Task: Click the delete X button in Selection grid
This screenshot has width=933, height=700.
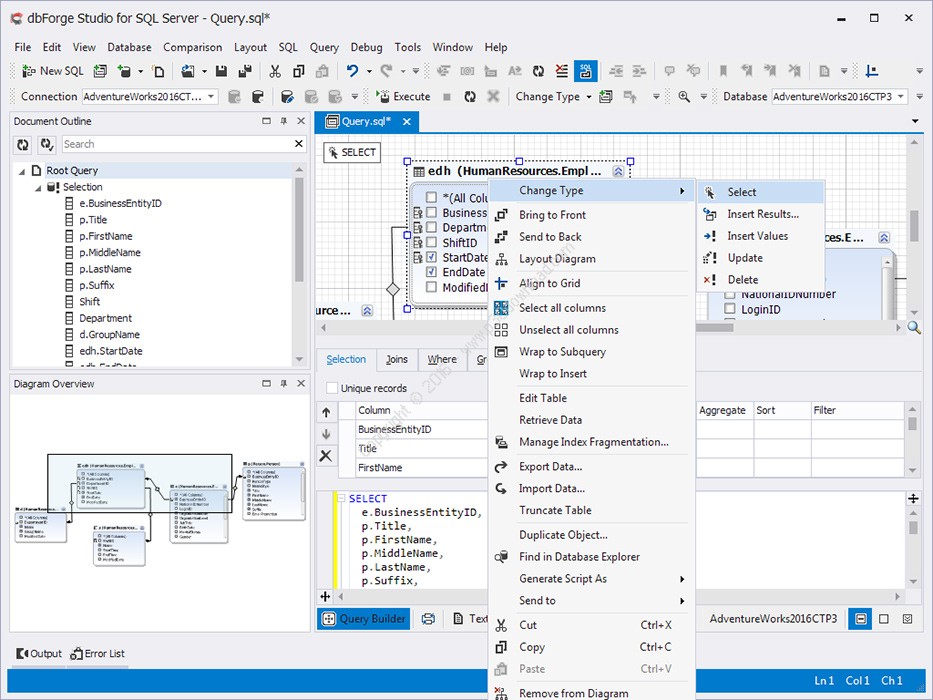Action: 326,456
